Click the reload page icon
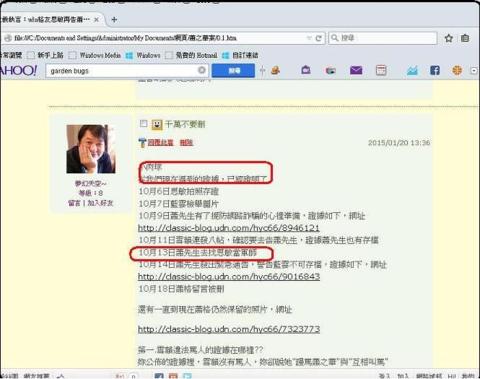Image resolution: width=480 pixels, height=379 pixels. pos(319,38)
